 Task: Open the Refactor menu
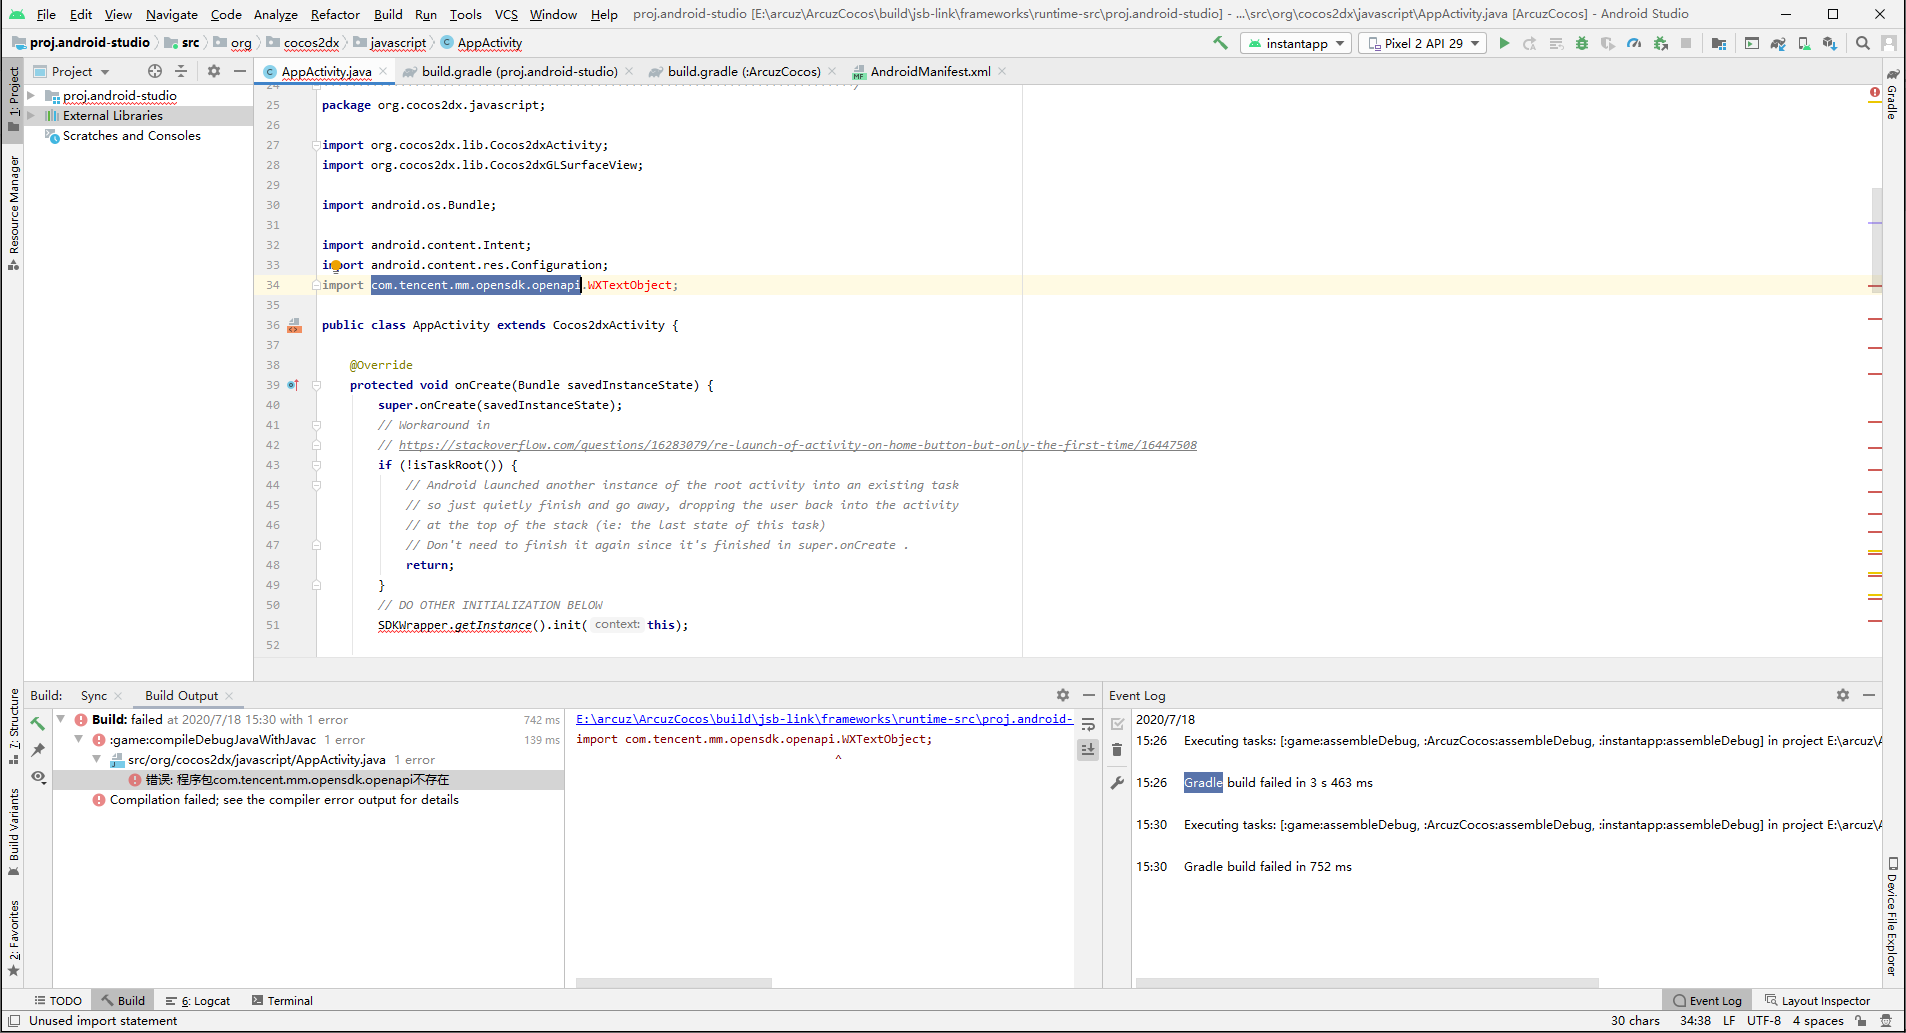335,14
